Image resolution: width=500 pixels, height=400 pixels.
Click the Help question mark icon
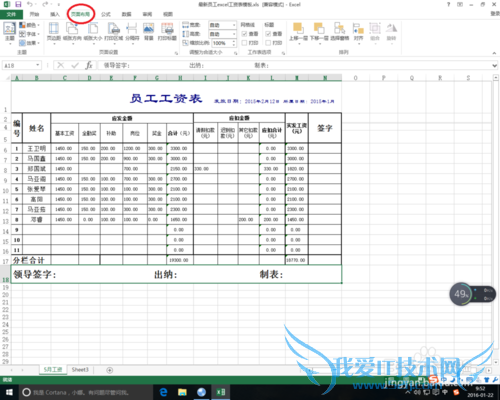(448, 4)
